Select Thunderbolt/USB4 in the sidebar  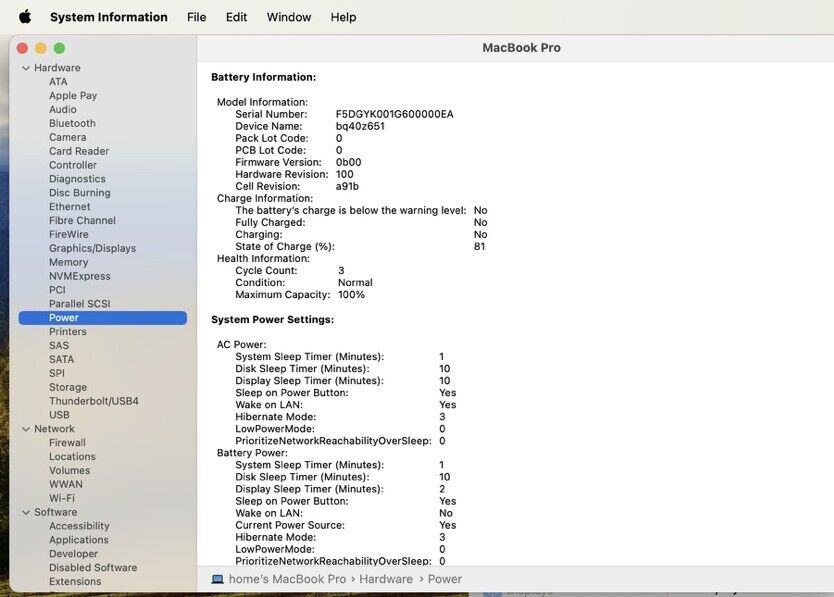click(x=94, y=401)
